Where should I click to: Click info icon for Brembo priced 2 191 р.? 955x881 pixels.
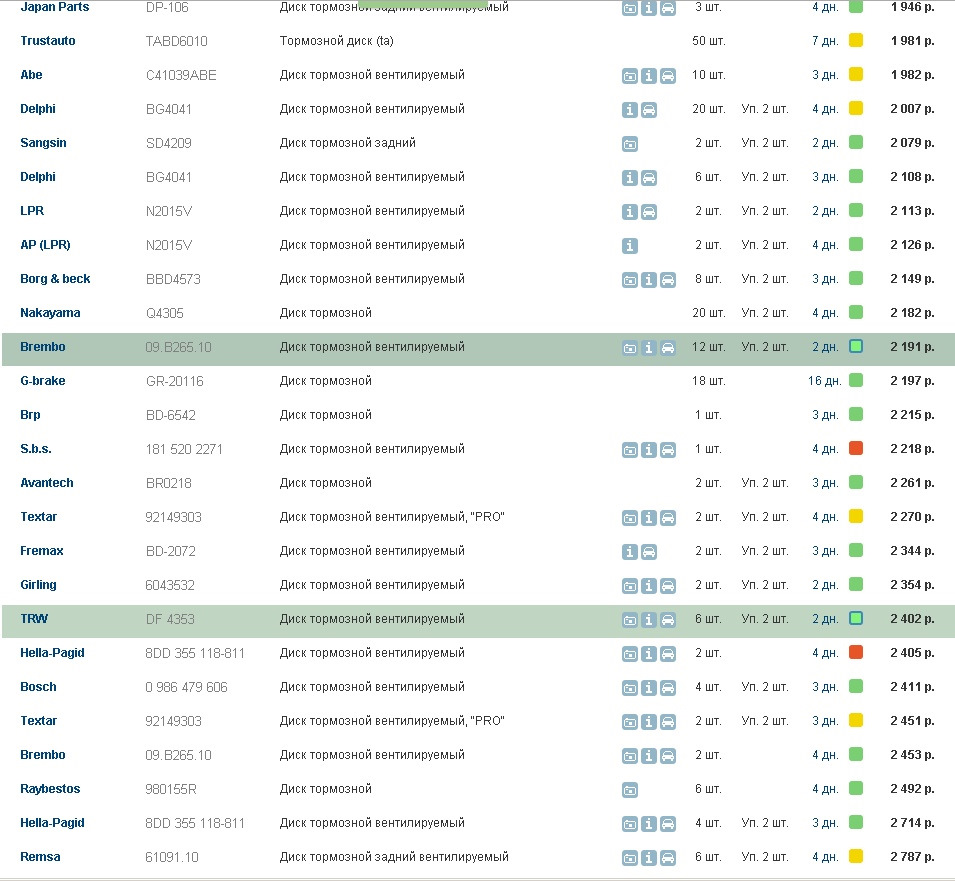coord(649,348)
